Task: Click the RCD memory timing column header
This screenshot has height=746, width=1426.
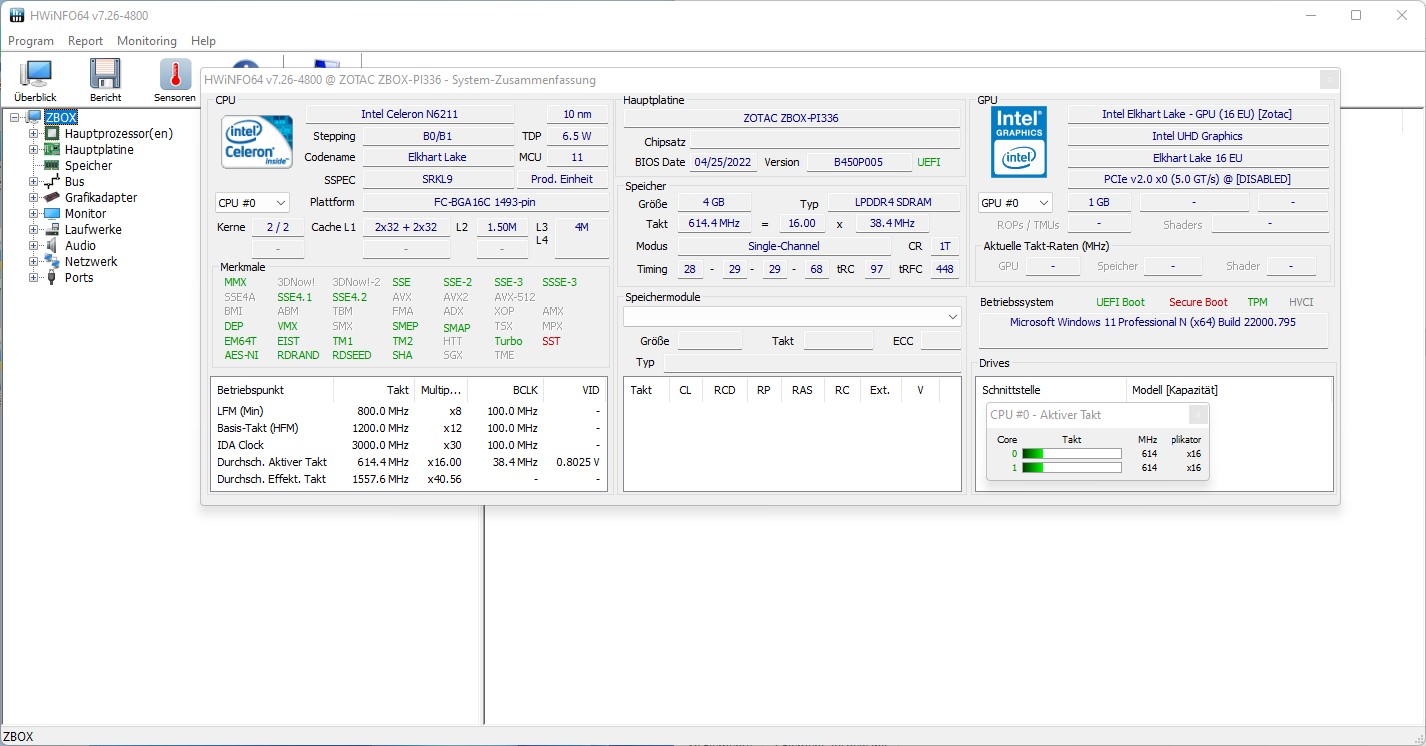Action: click(725, 390)
